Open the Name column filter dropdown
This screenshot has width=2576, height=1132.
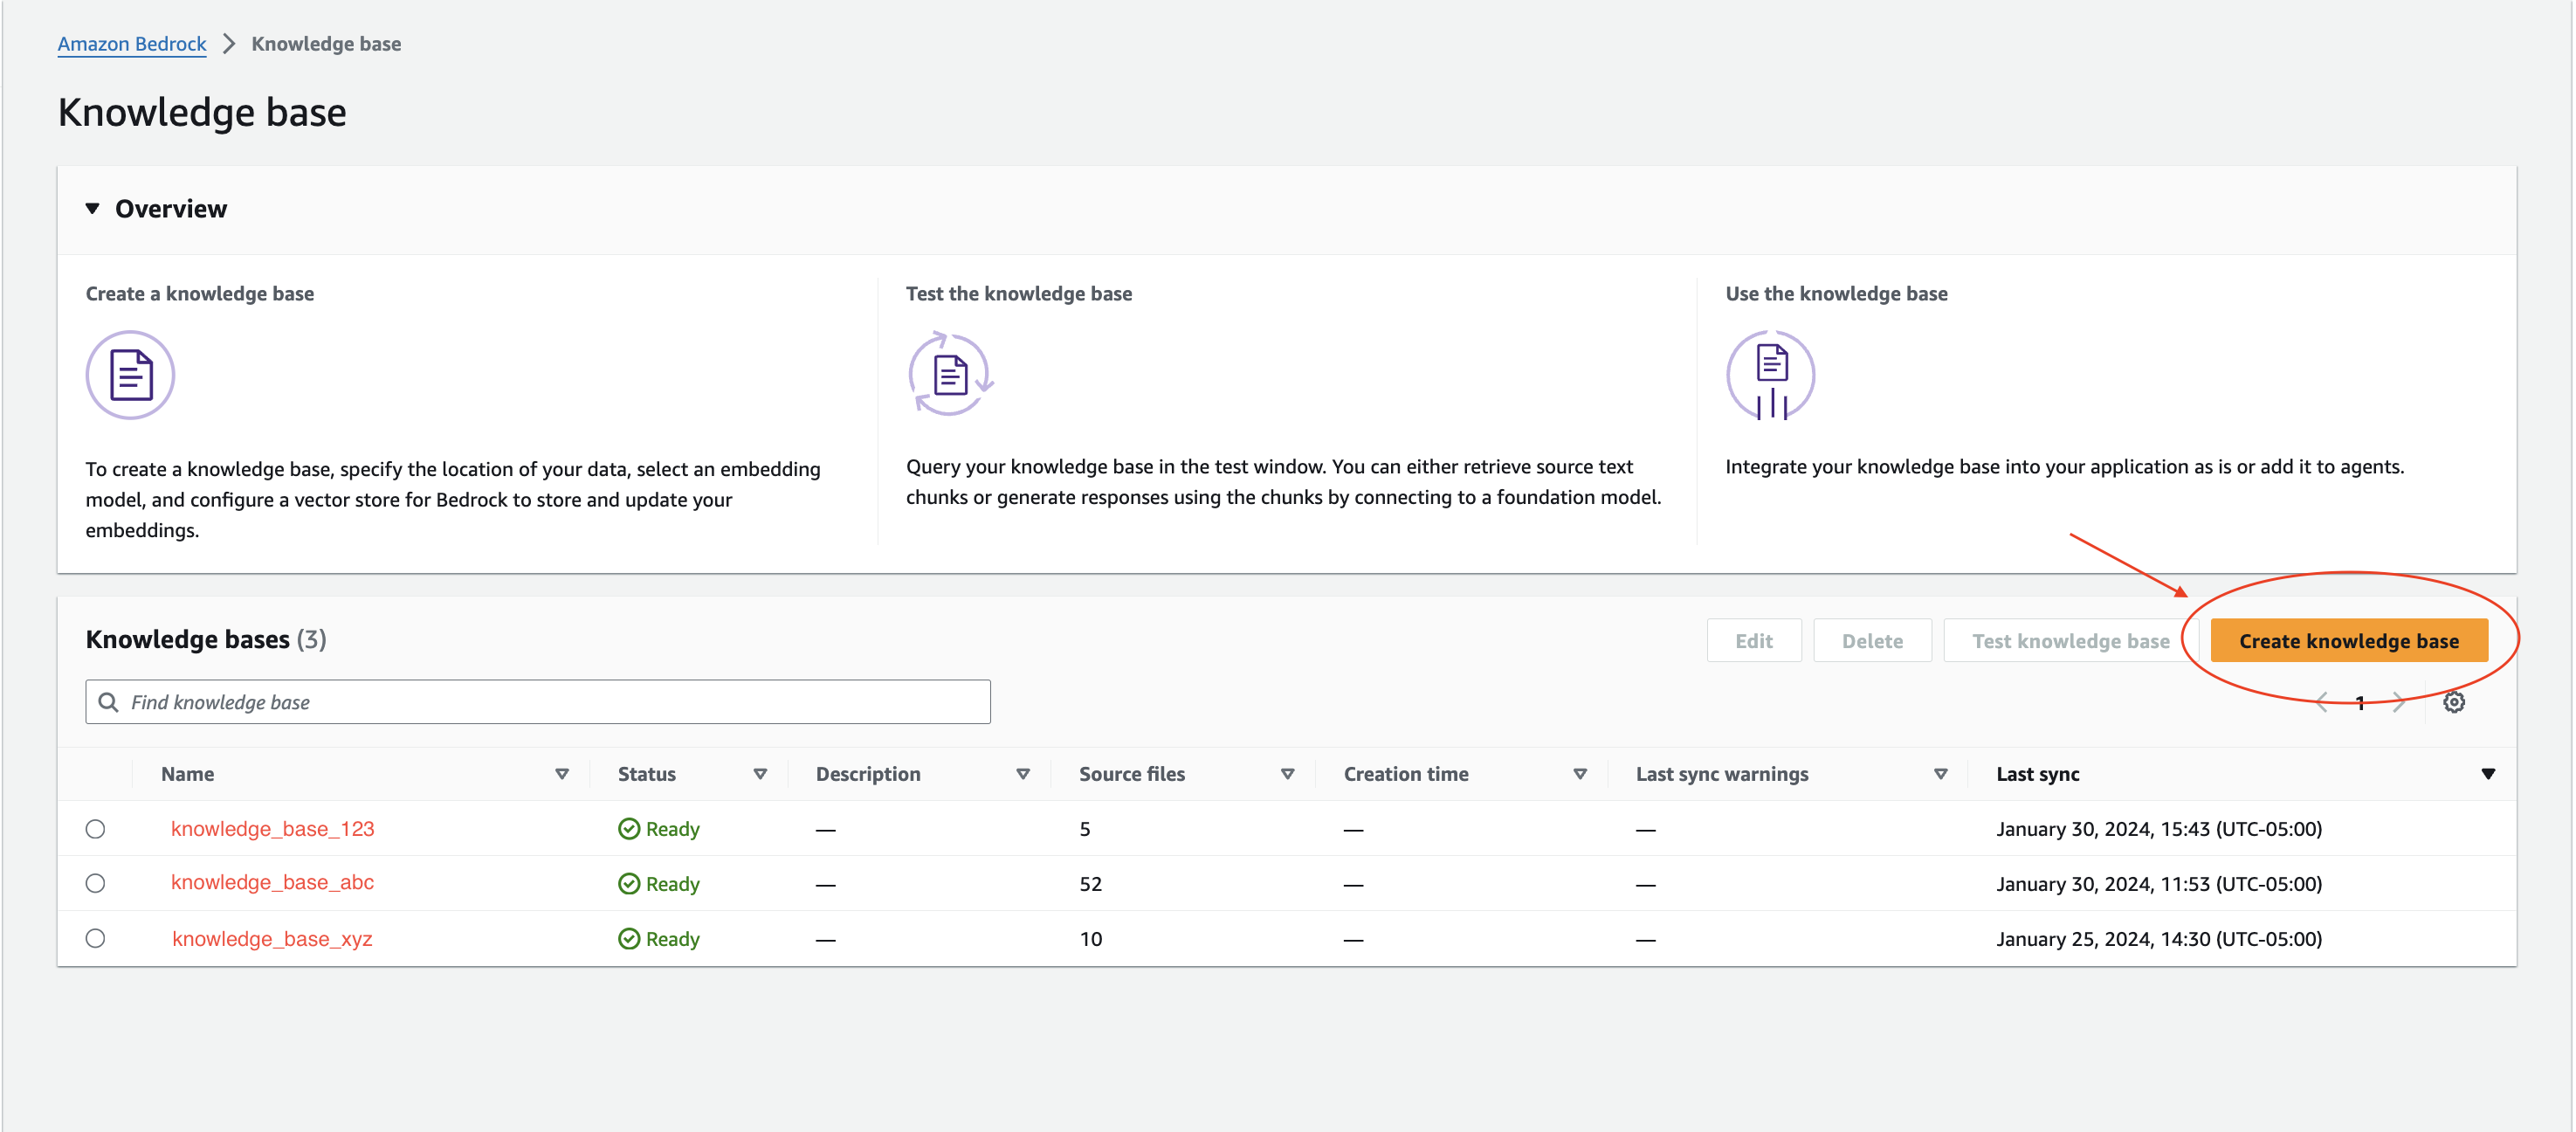[x=562, y=773]
